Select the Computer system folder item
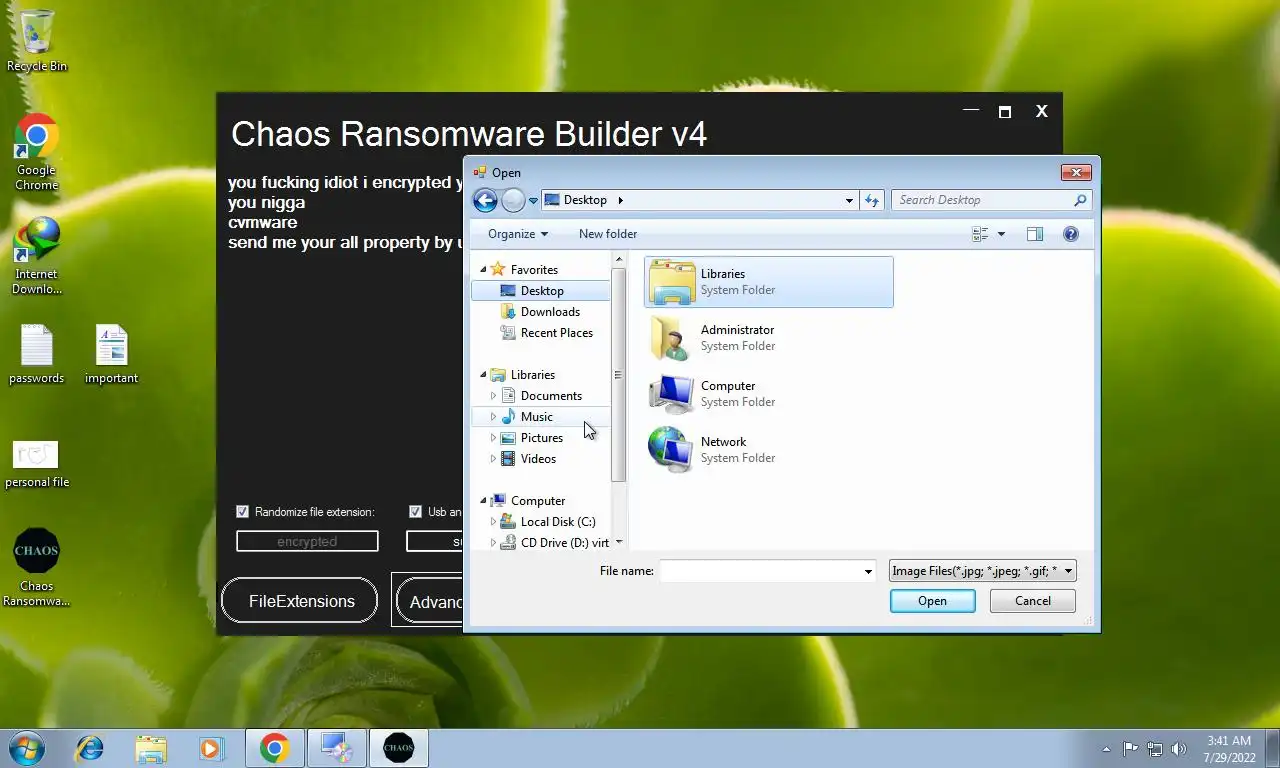Screen dimensions: 1280x768 pyautogui.click(x=769, y=394)
